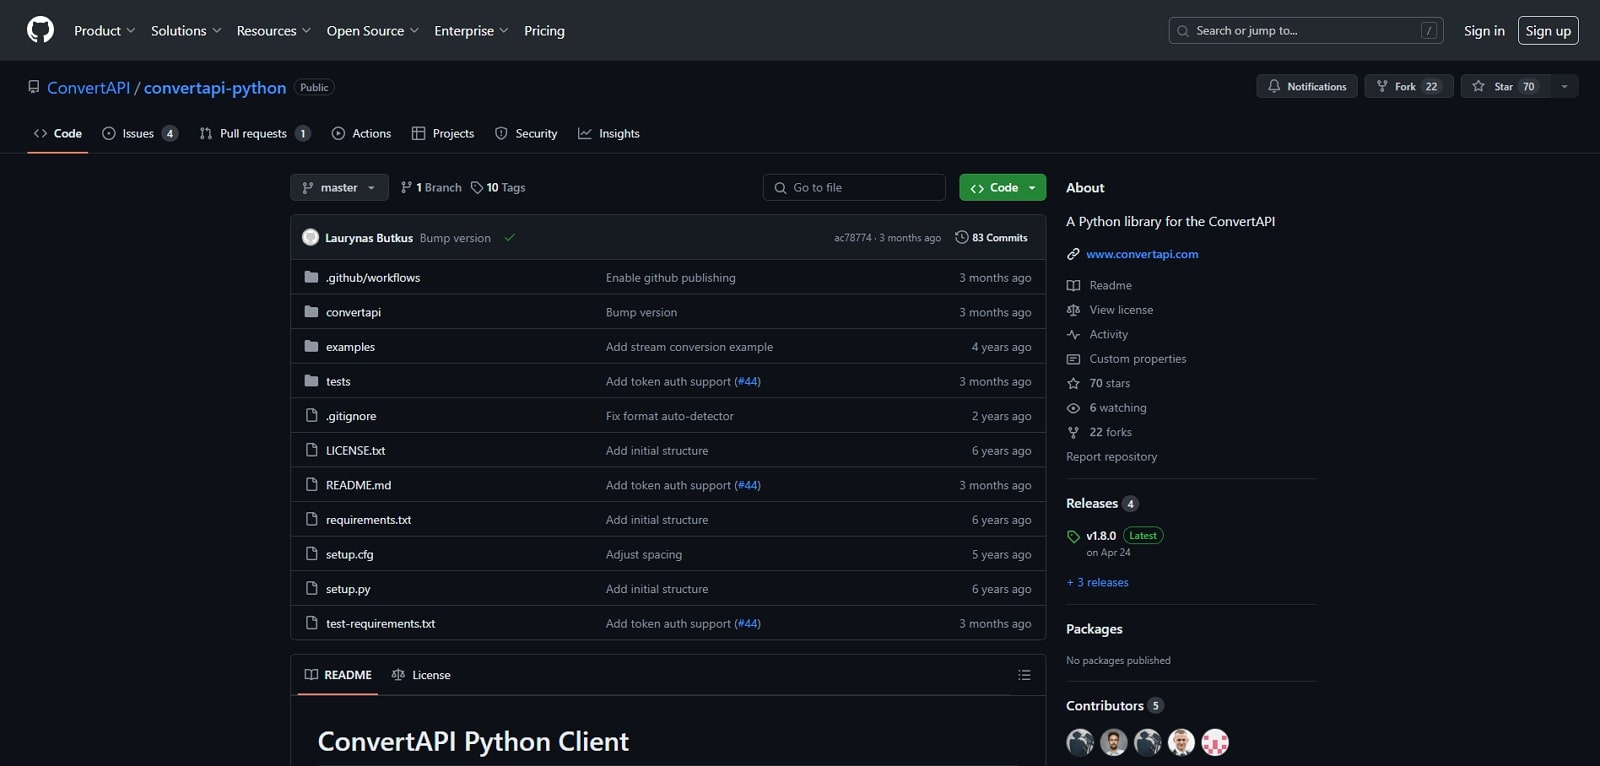Open the Custom properties link
1600x766 pixels.
click(x=1138, y=359)
